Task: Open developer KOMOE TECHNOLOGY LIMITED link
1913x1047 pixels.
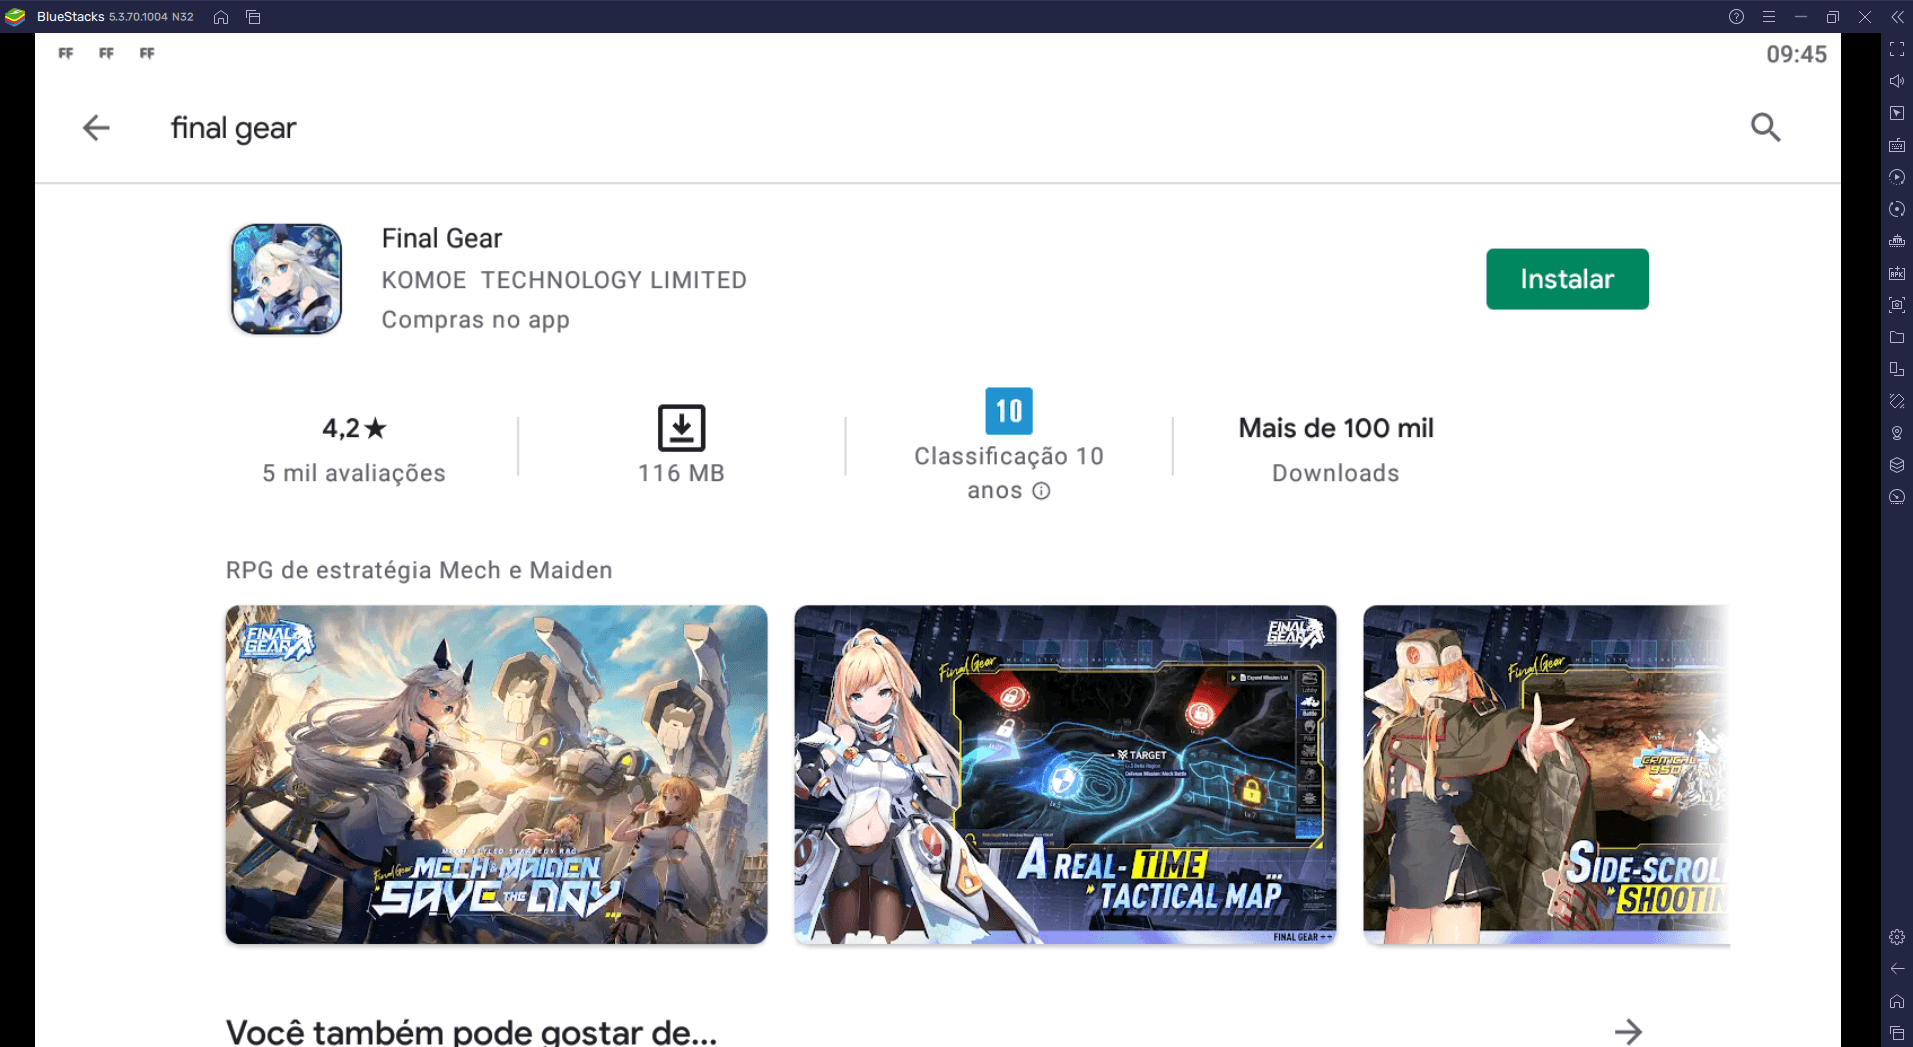Action: click(564, 280)
